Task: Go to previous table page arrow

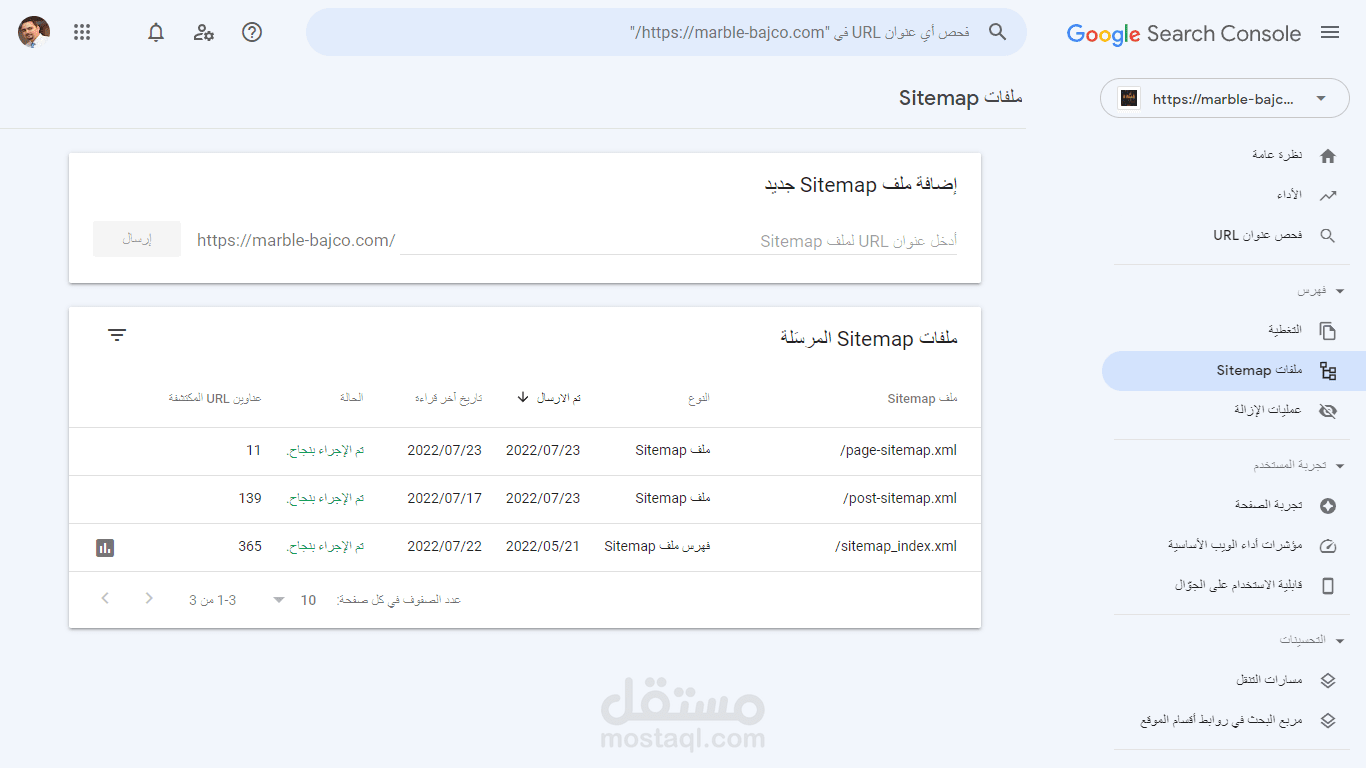Action: [149, 598]
